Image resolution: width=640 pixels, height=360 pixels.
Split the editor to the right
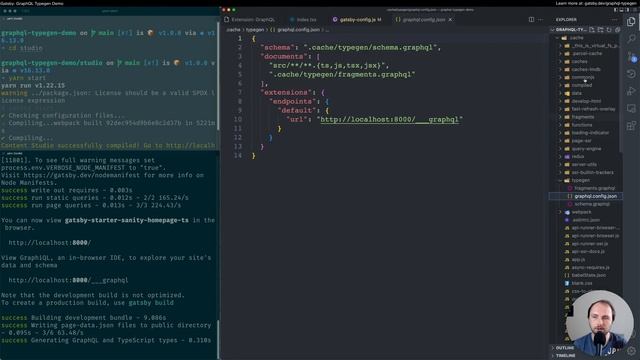(x=531, y=20)
